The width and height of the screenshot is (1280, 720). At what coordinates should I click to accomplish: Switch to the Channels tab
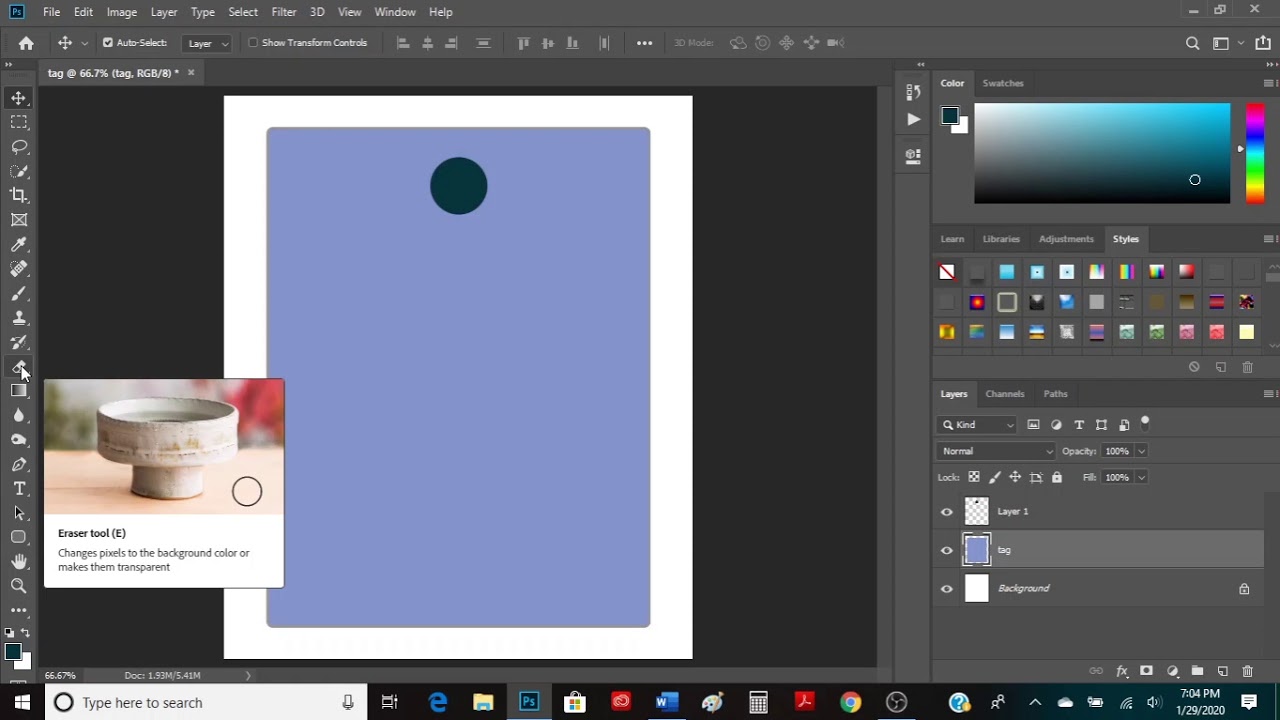coord(1005,394)
